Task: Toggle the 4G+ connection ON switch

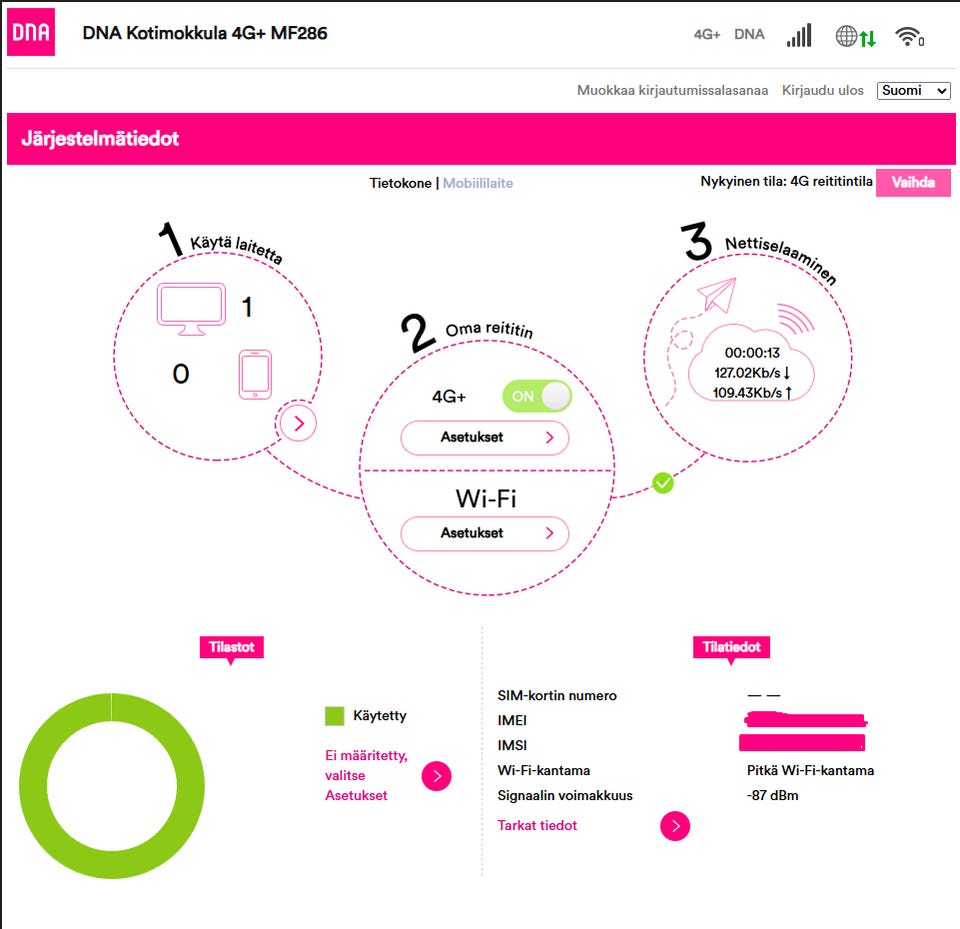Action: (537, 396)
